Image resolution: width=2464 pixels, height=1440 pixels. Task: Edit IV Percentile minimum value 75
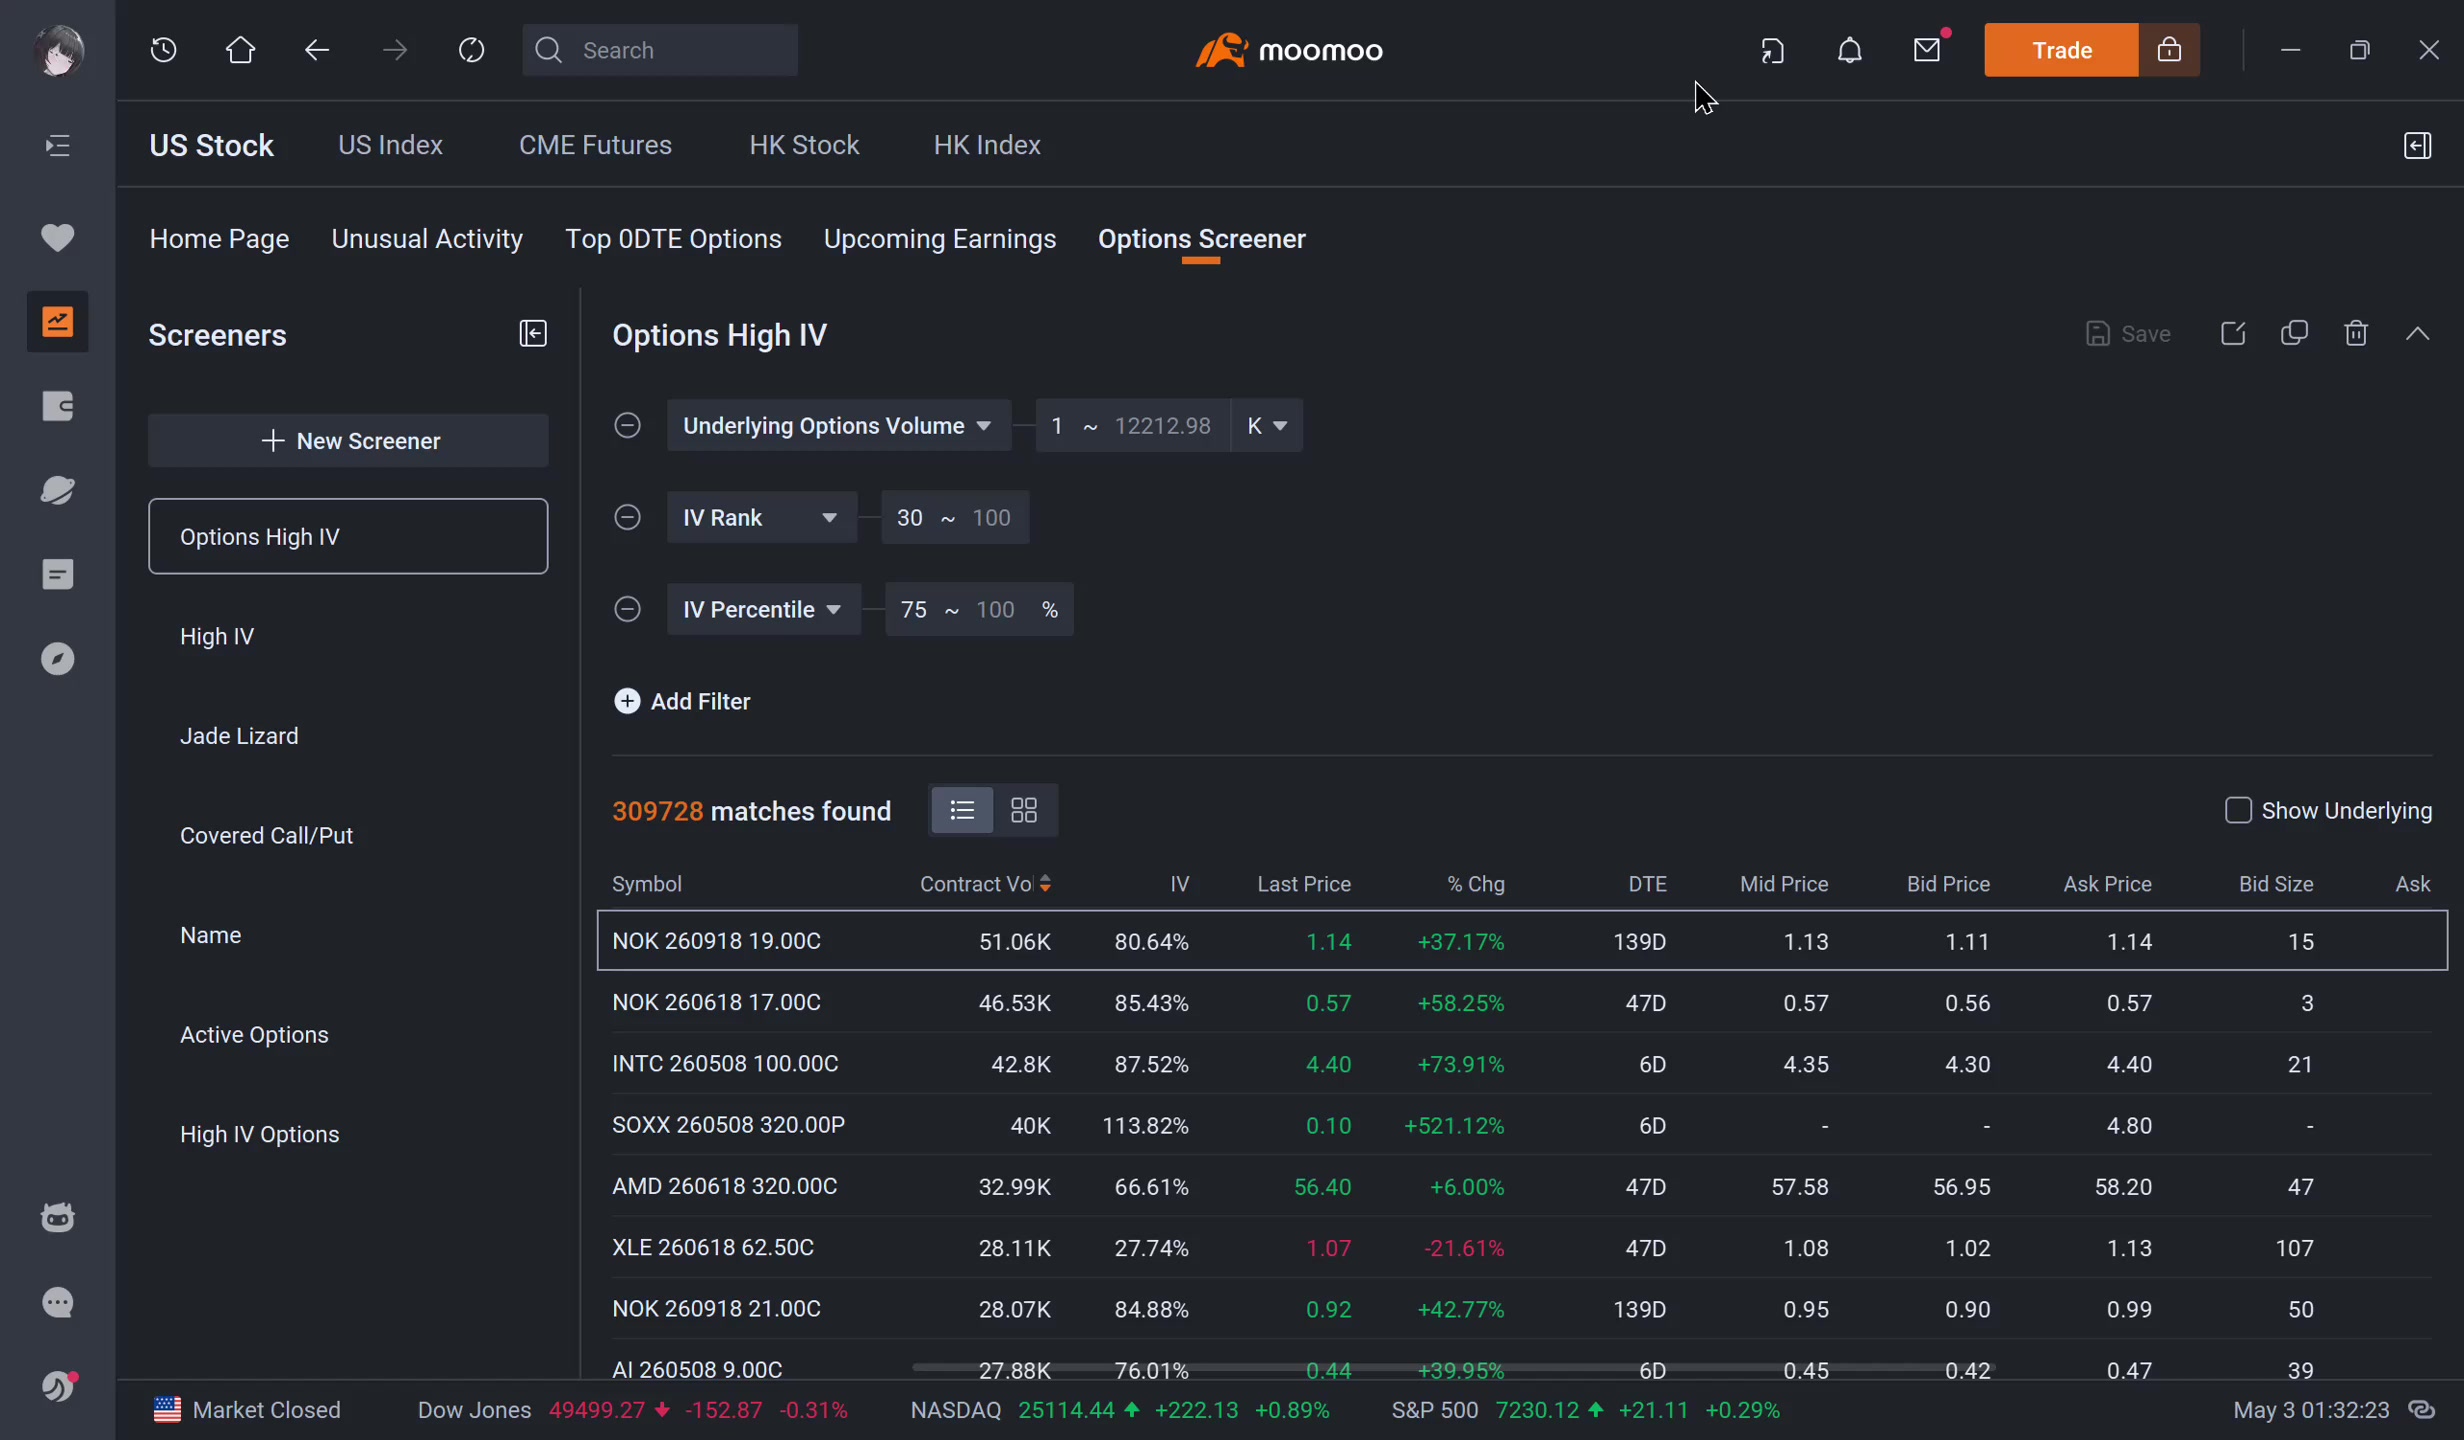pyautogui.click(x=913, y=609)
